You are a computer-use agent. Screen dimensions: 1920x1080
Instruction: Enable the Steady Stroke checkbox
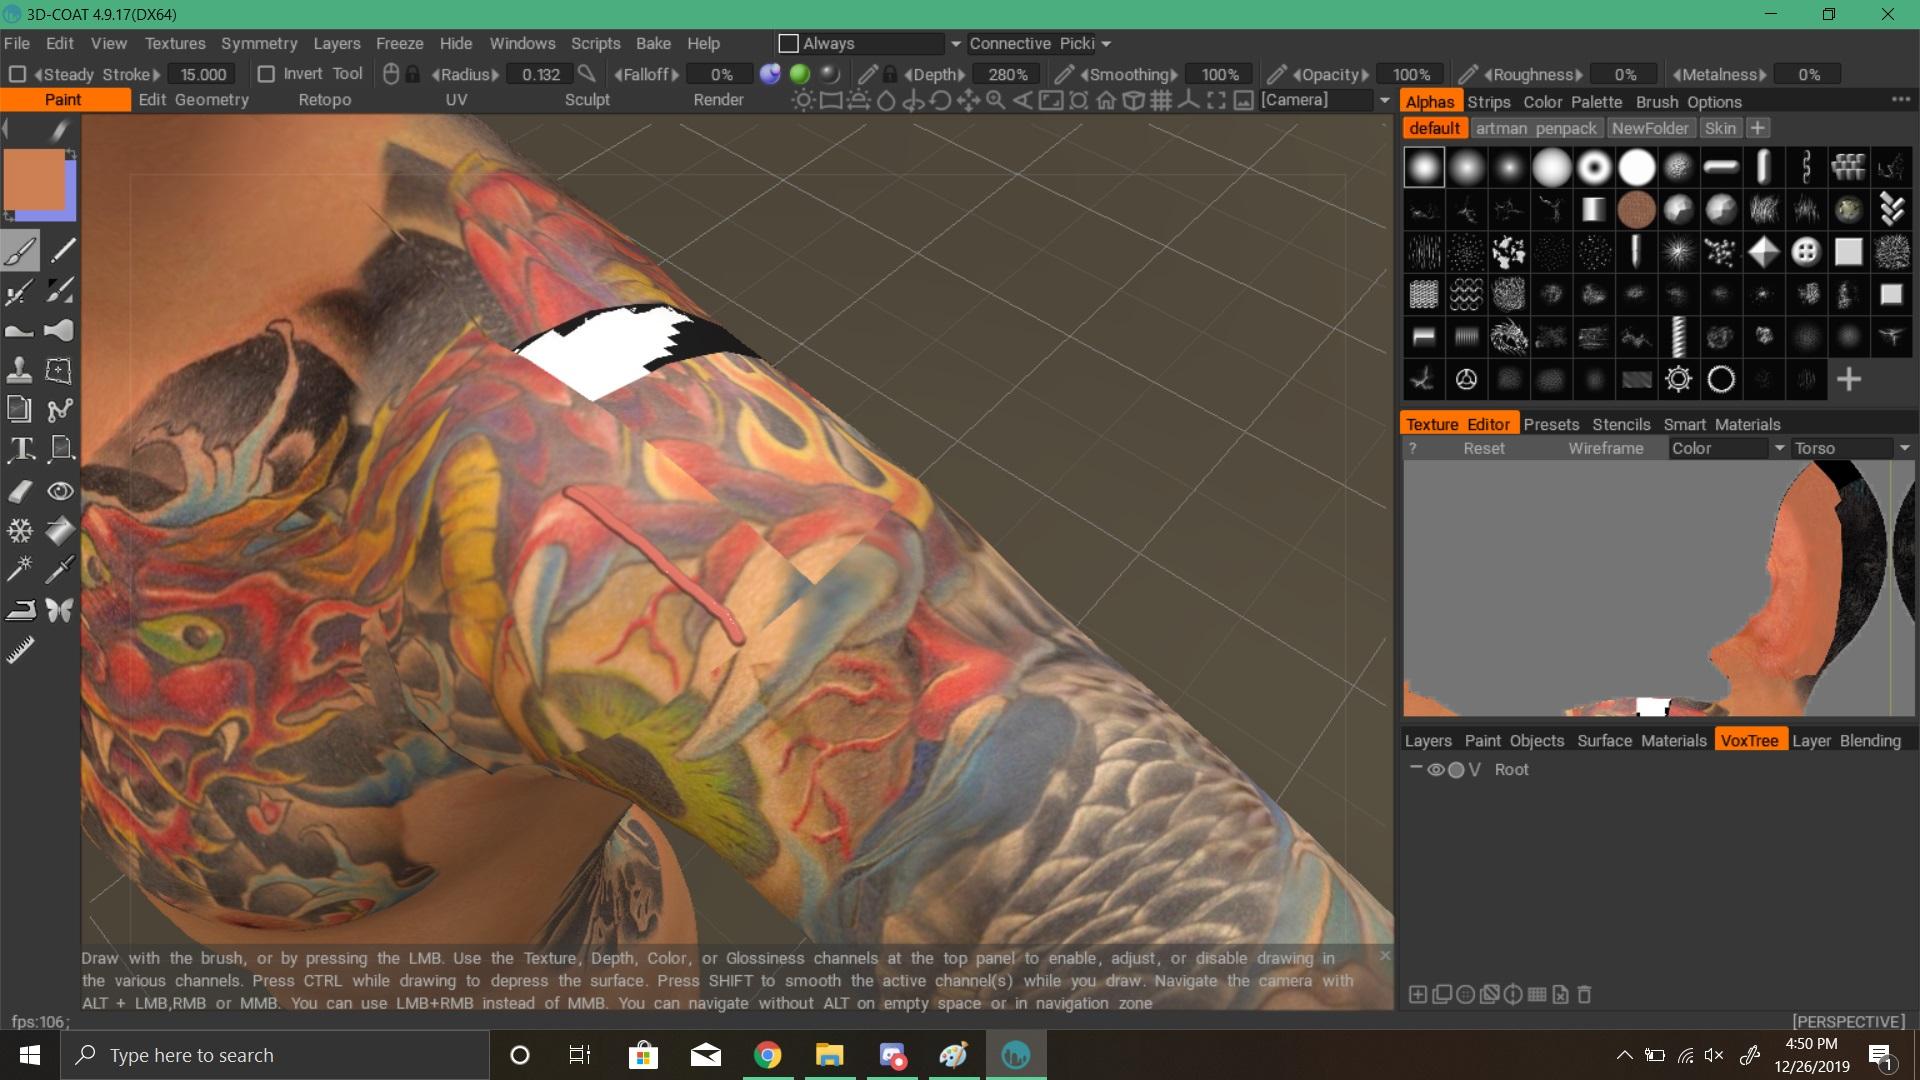click(x=17, y=74)
